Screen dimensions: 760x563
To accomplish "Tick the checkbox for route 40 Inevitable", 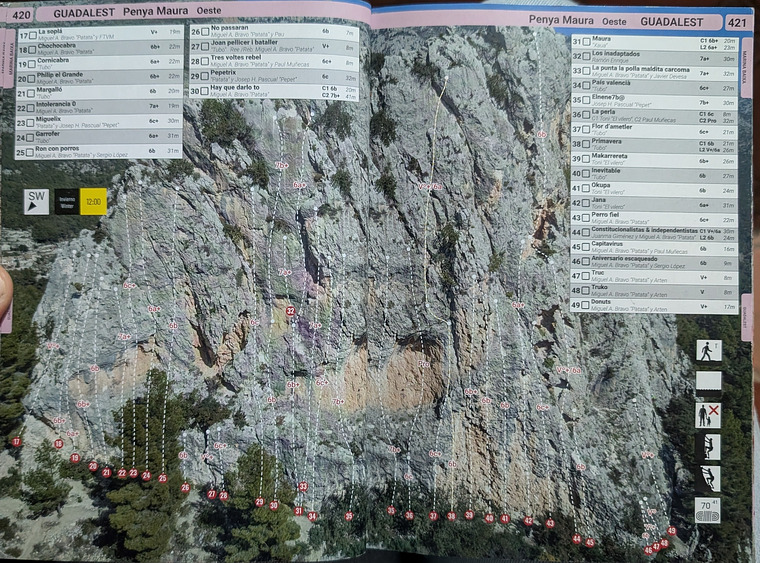I will pyautogui.click(x=587, y=173).
